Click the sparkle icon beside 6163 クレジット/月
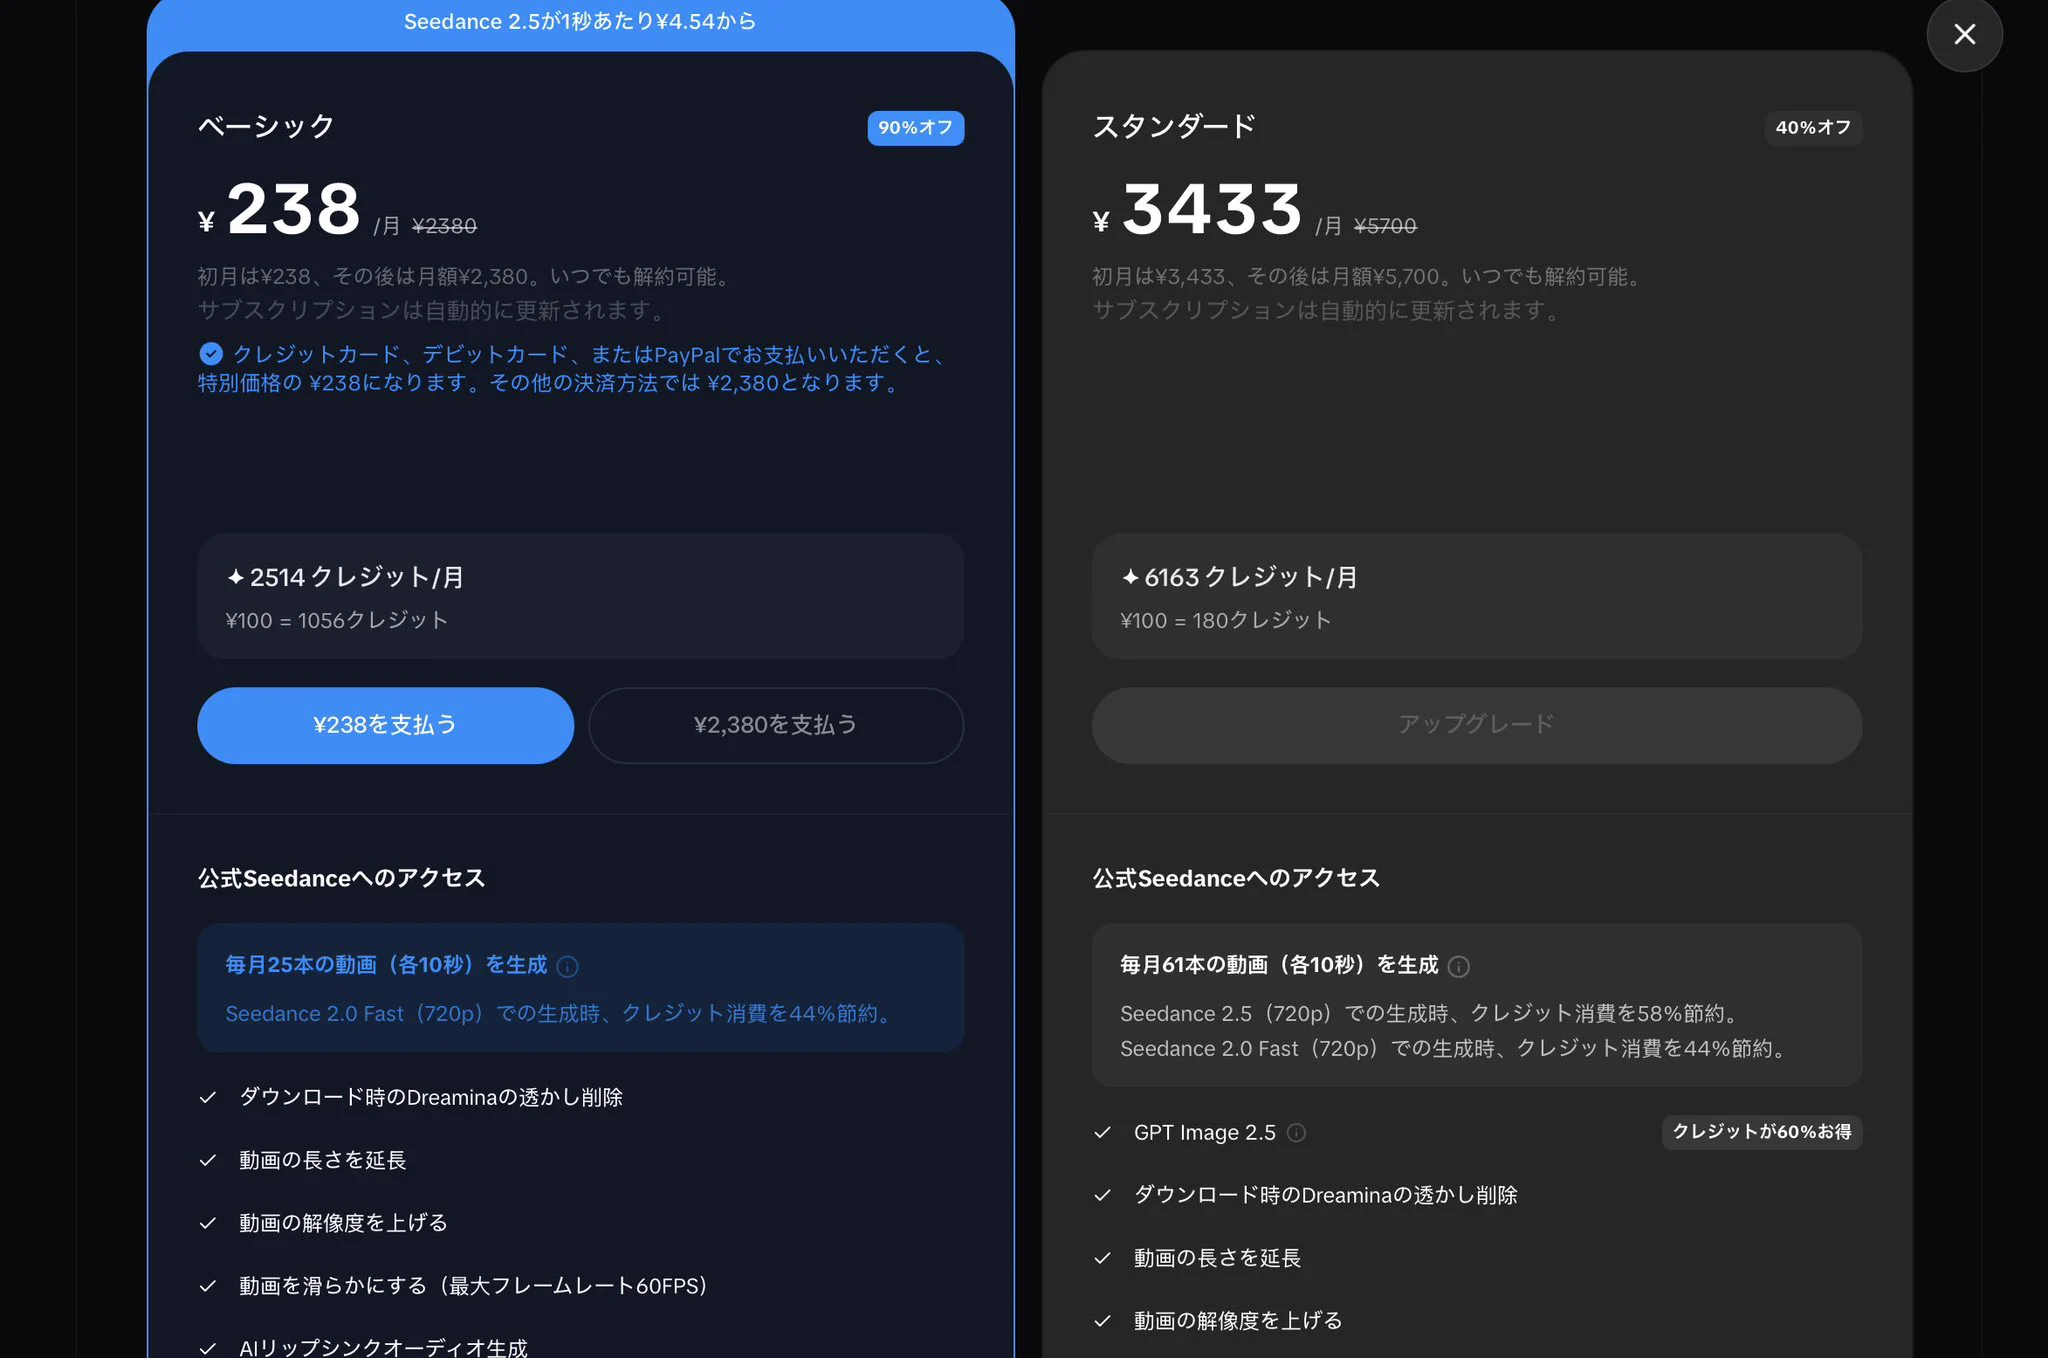 coord(1130,577)
